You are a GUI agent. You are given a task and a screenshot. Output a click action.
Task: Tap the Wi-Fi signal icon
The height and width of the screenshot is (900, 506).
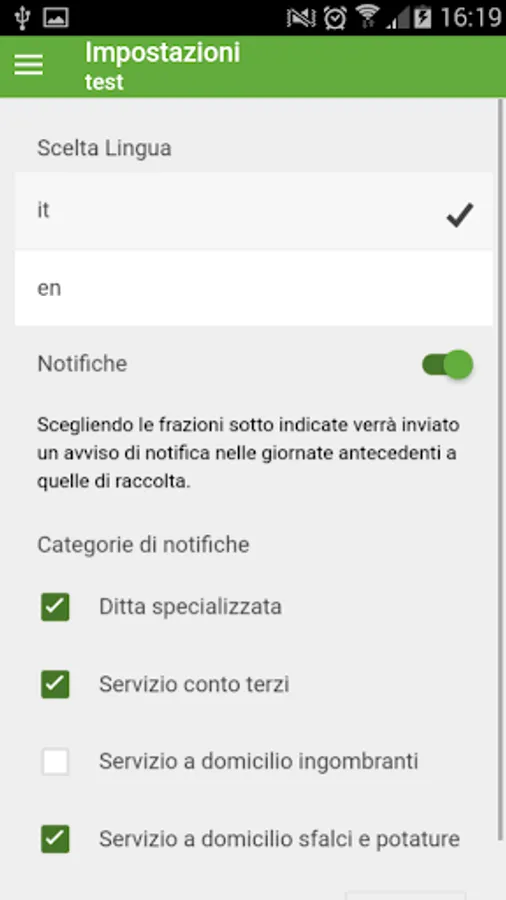pos(367,17)
